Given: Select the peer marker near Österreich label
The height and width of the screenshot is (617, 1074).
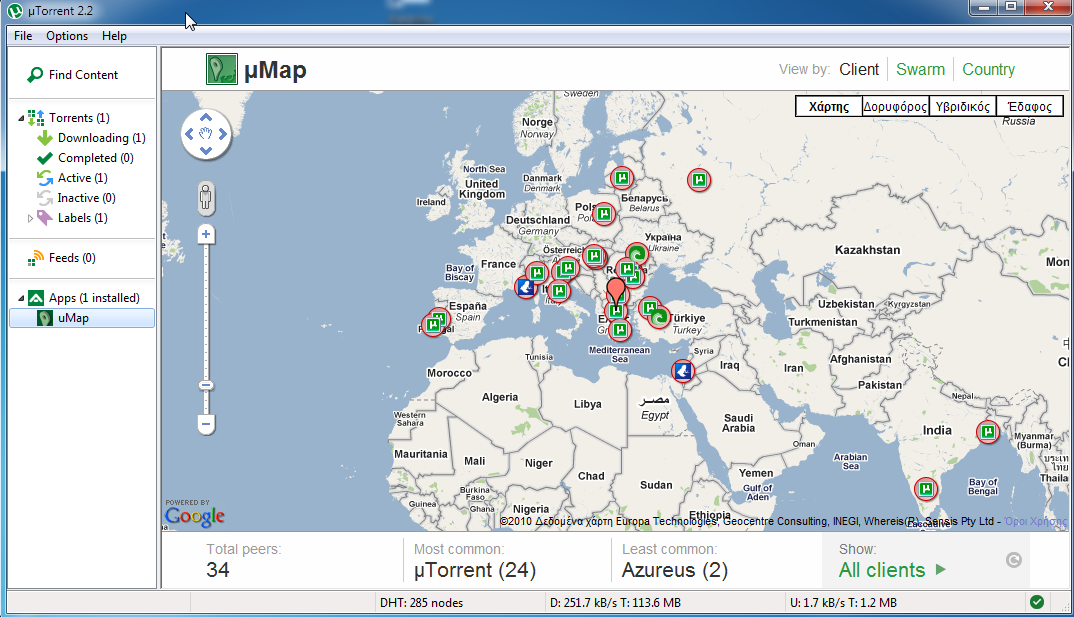Looking at the screenshot, I should pyautogui.click(x=594, y=257).
